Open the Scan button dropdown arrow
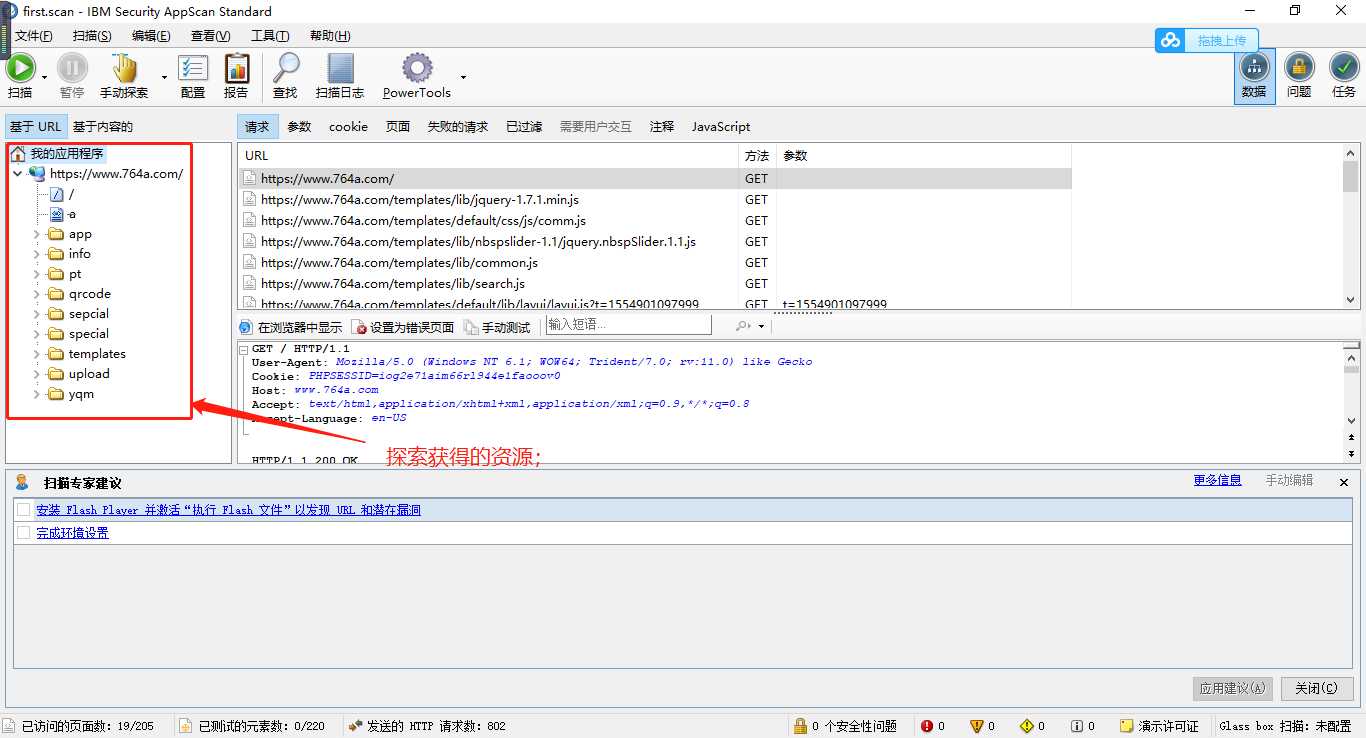Image resolution: width=1366 pixels, height=738 pixels. pyautogui.click(x=44, y=77)
